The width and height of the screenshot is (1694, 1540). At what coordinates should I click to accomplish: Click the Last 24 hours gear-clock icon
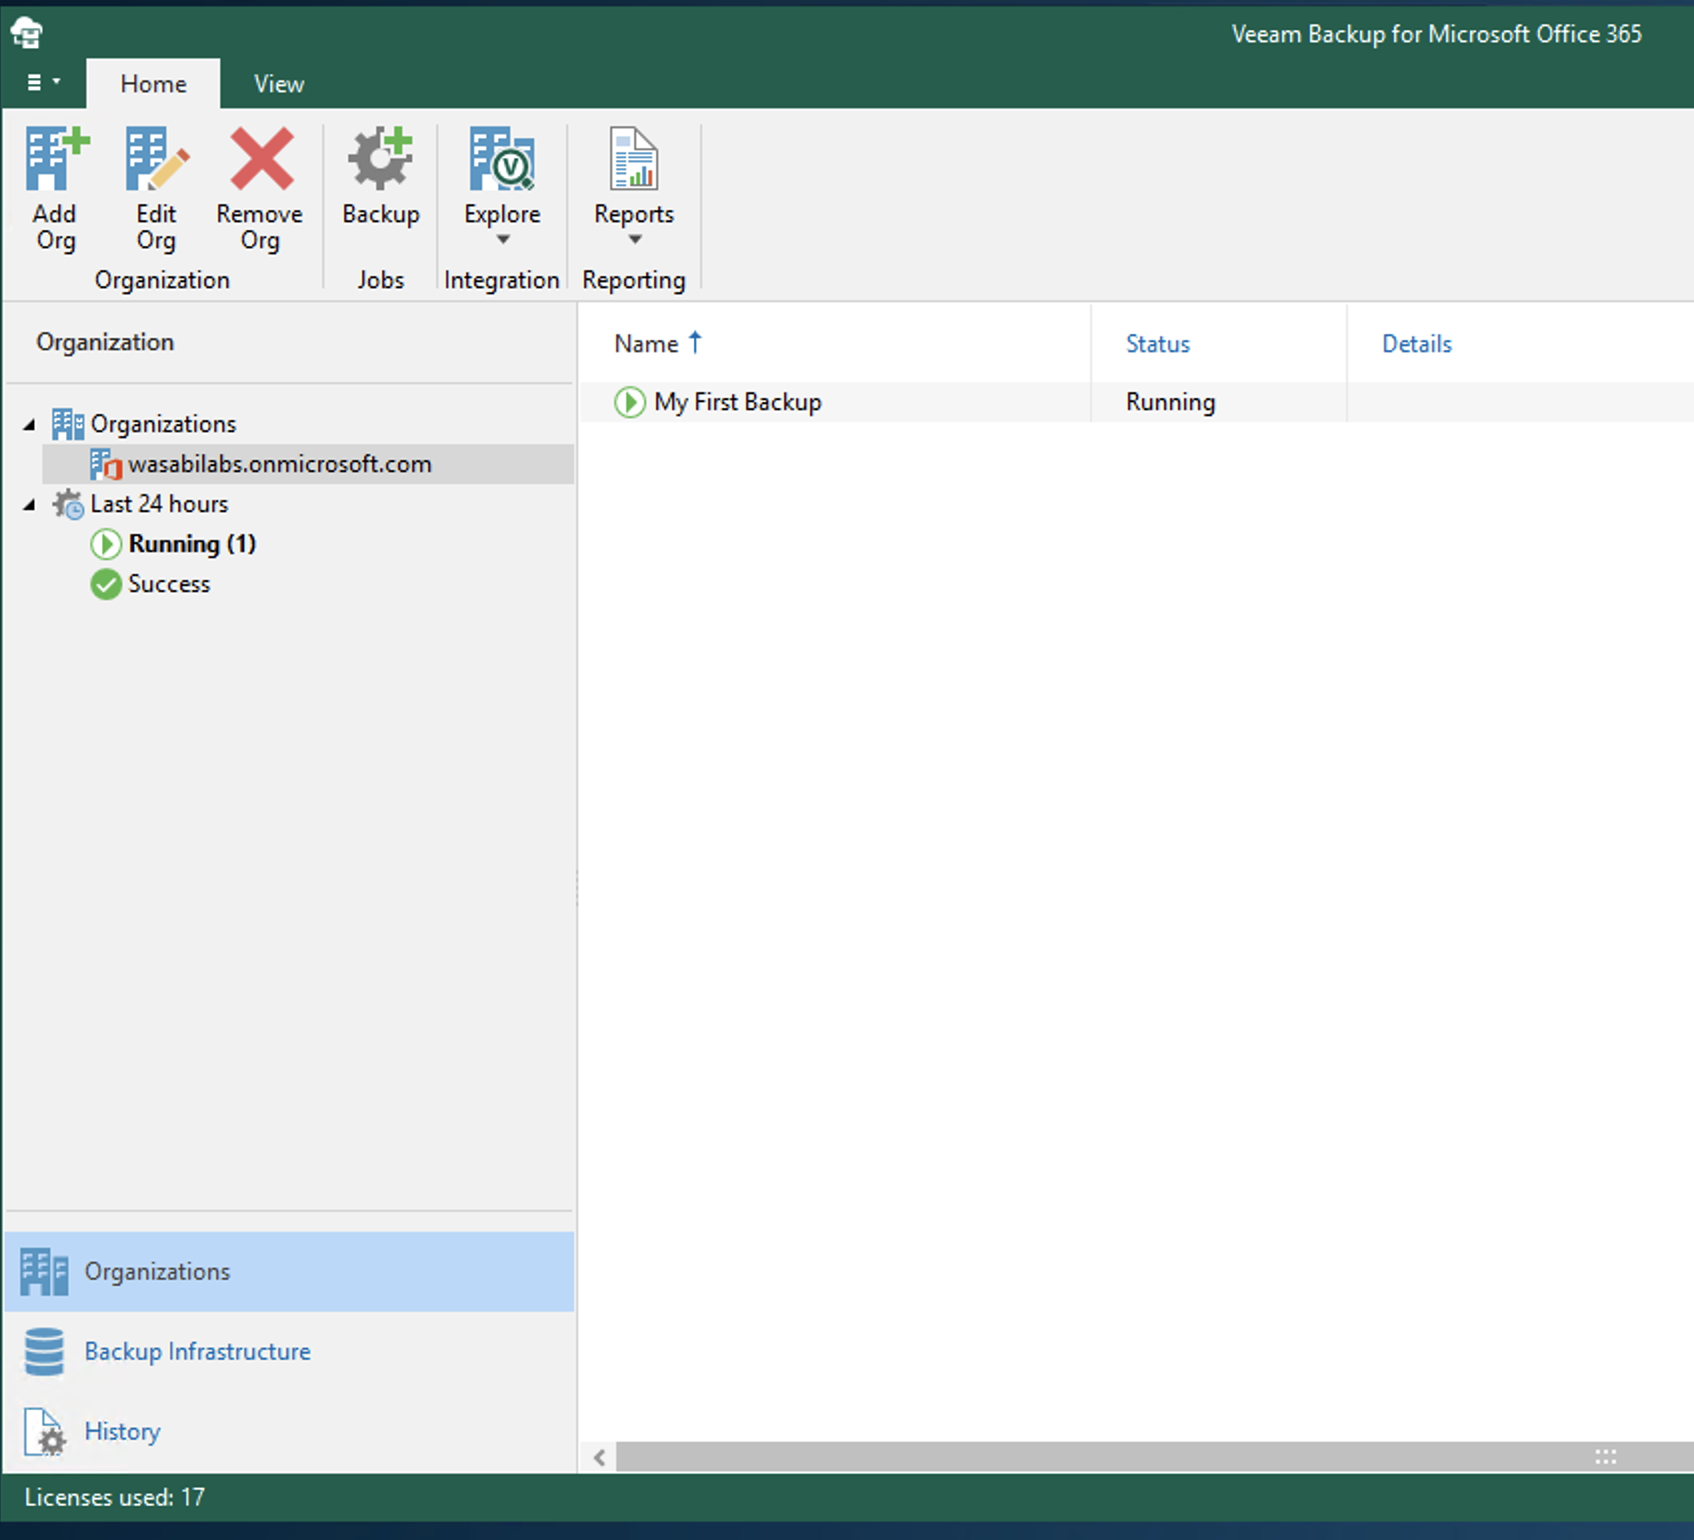[68, 504]
